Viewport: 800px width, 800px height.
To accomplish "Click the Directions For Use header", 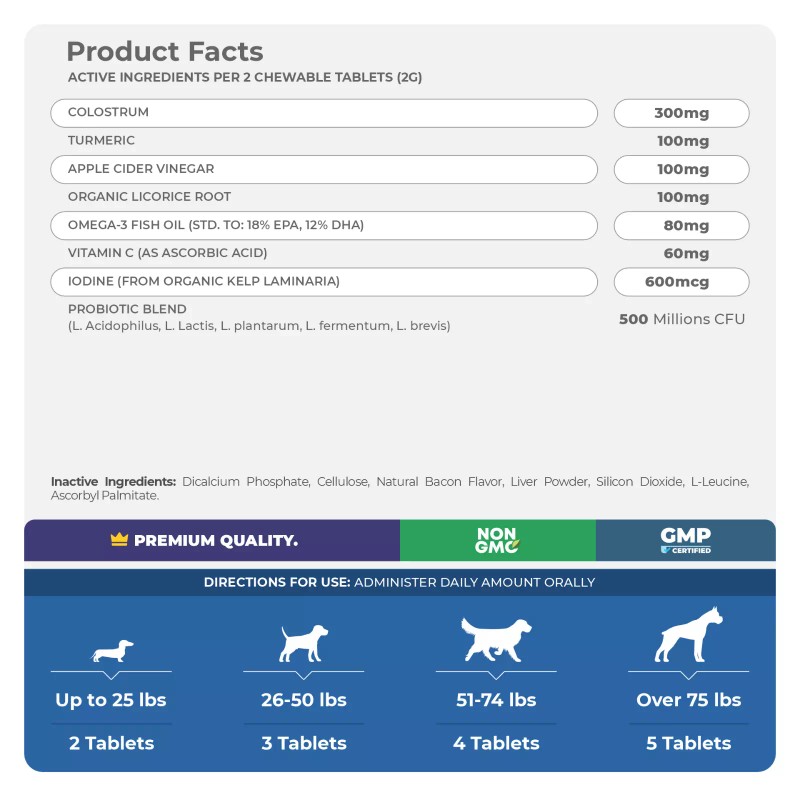I will click(399, 582).
